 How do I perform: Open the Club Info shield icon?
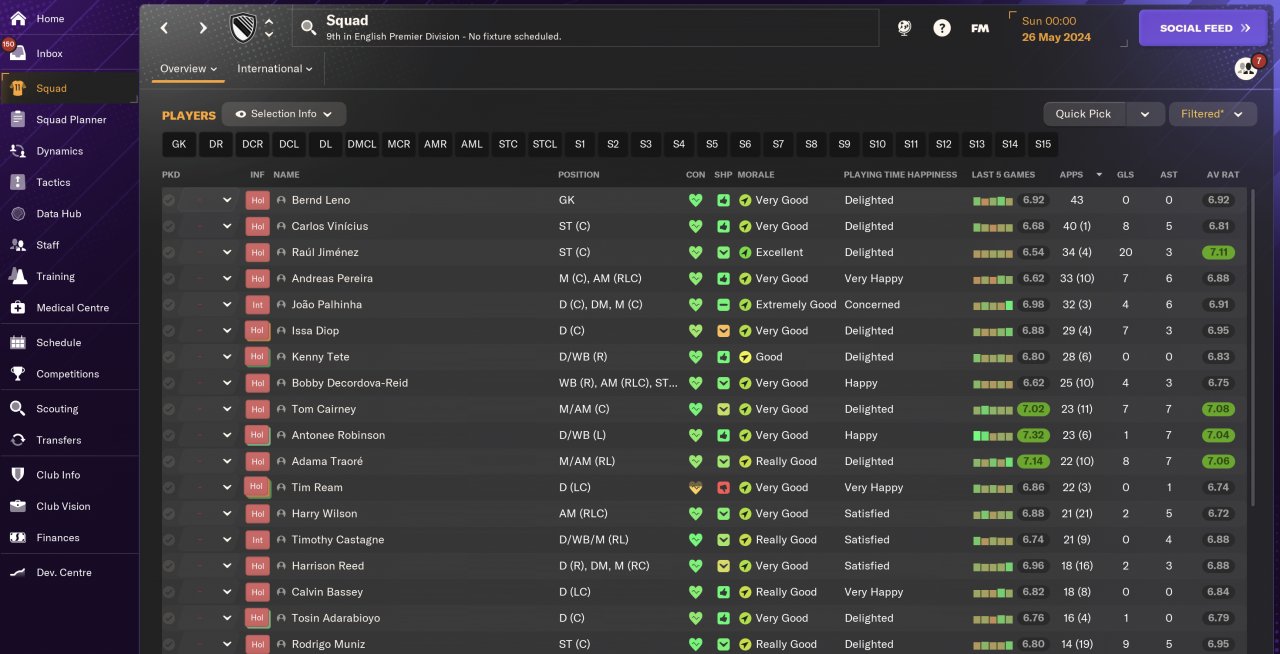coord(18,474)
